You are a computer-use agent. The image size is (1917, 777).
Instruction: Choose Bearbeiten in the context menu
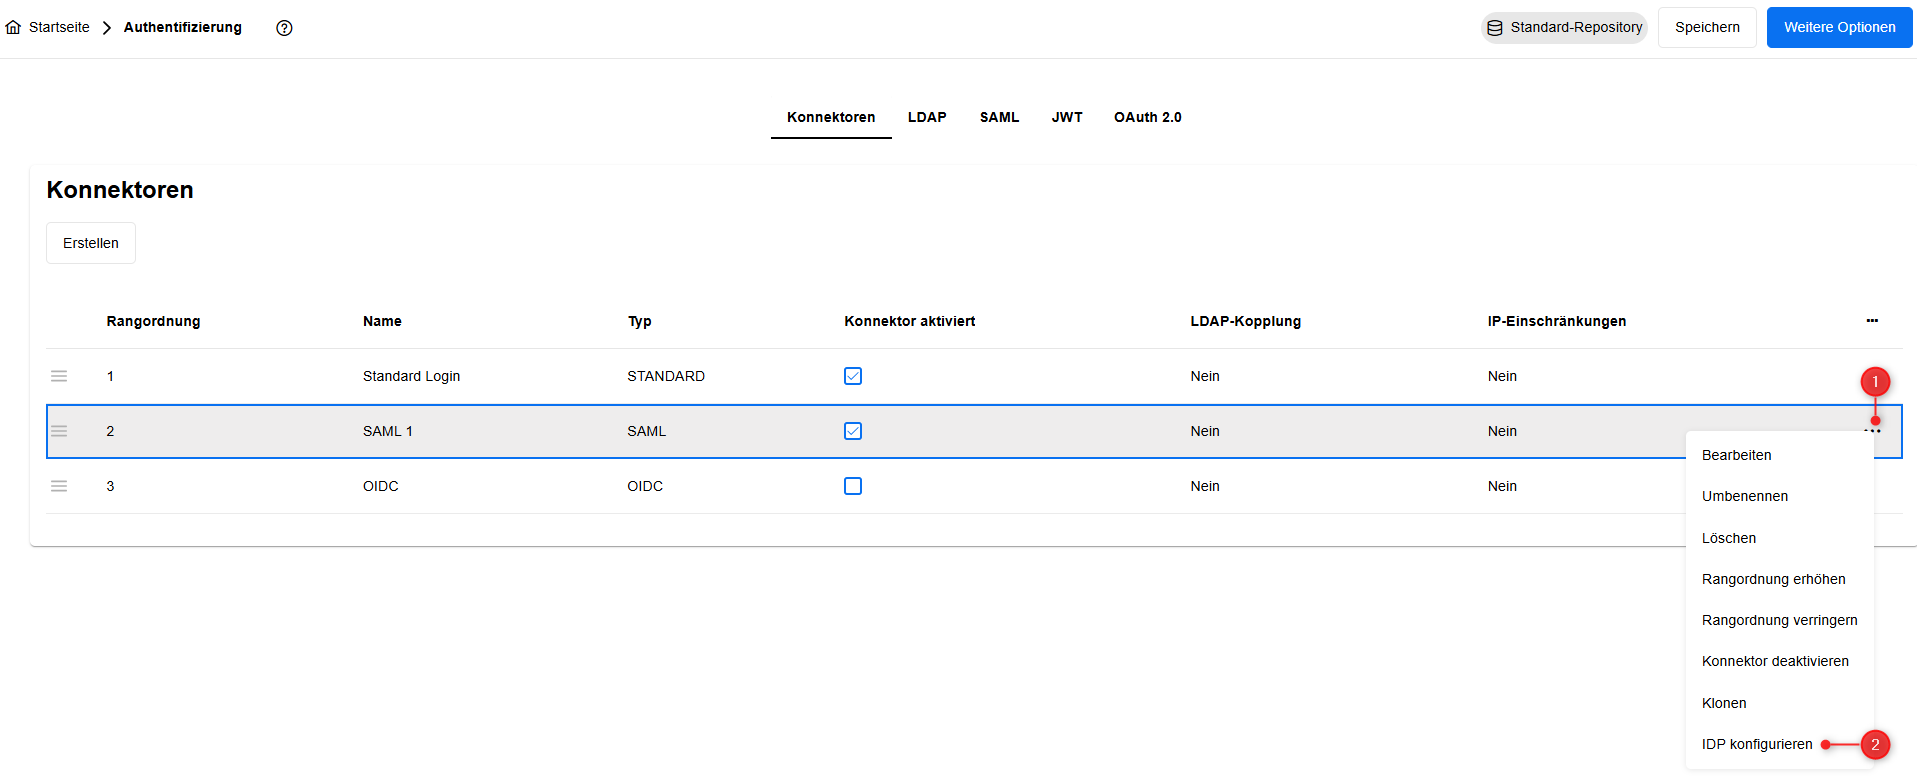(x=1736, y=455)
